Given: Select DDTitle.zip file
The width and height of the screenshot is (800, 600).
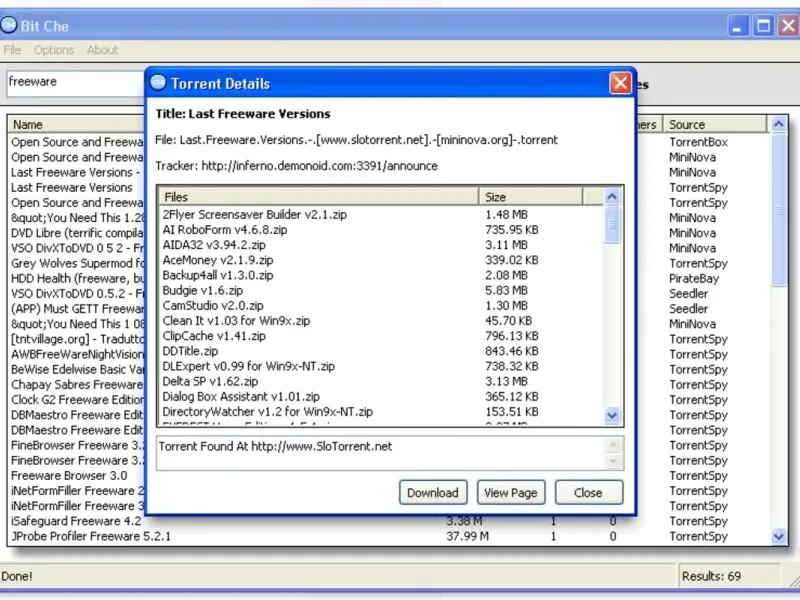Looking at the screenshot, I should pyautogui.click(x=190, y=352).
